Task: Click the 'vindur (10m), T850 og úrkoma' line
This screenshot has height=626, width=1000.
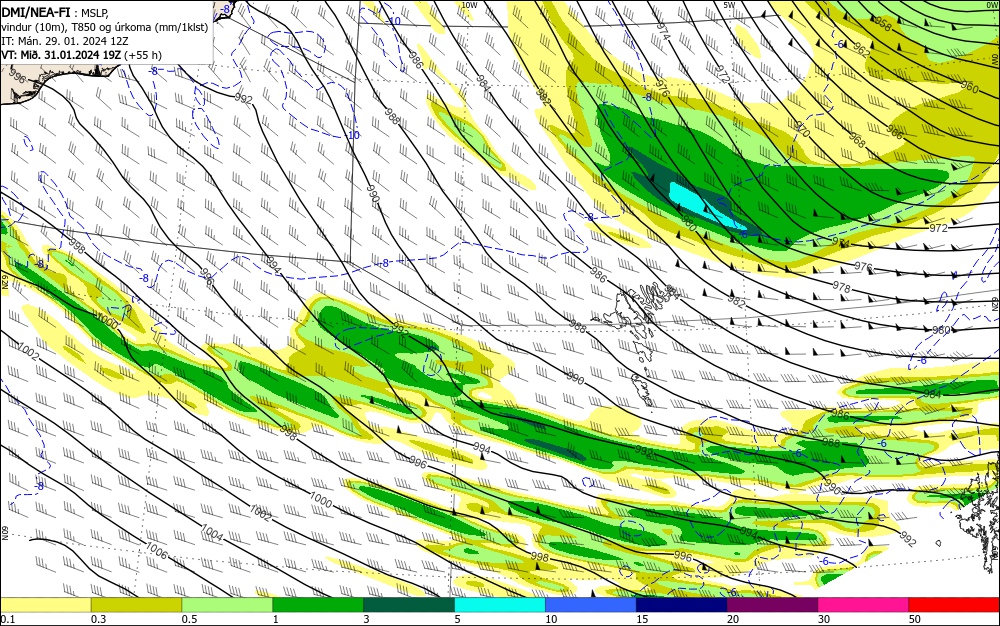Action: pyautogui.click(x=104, y=27)
